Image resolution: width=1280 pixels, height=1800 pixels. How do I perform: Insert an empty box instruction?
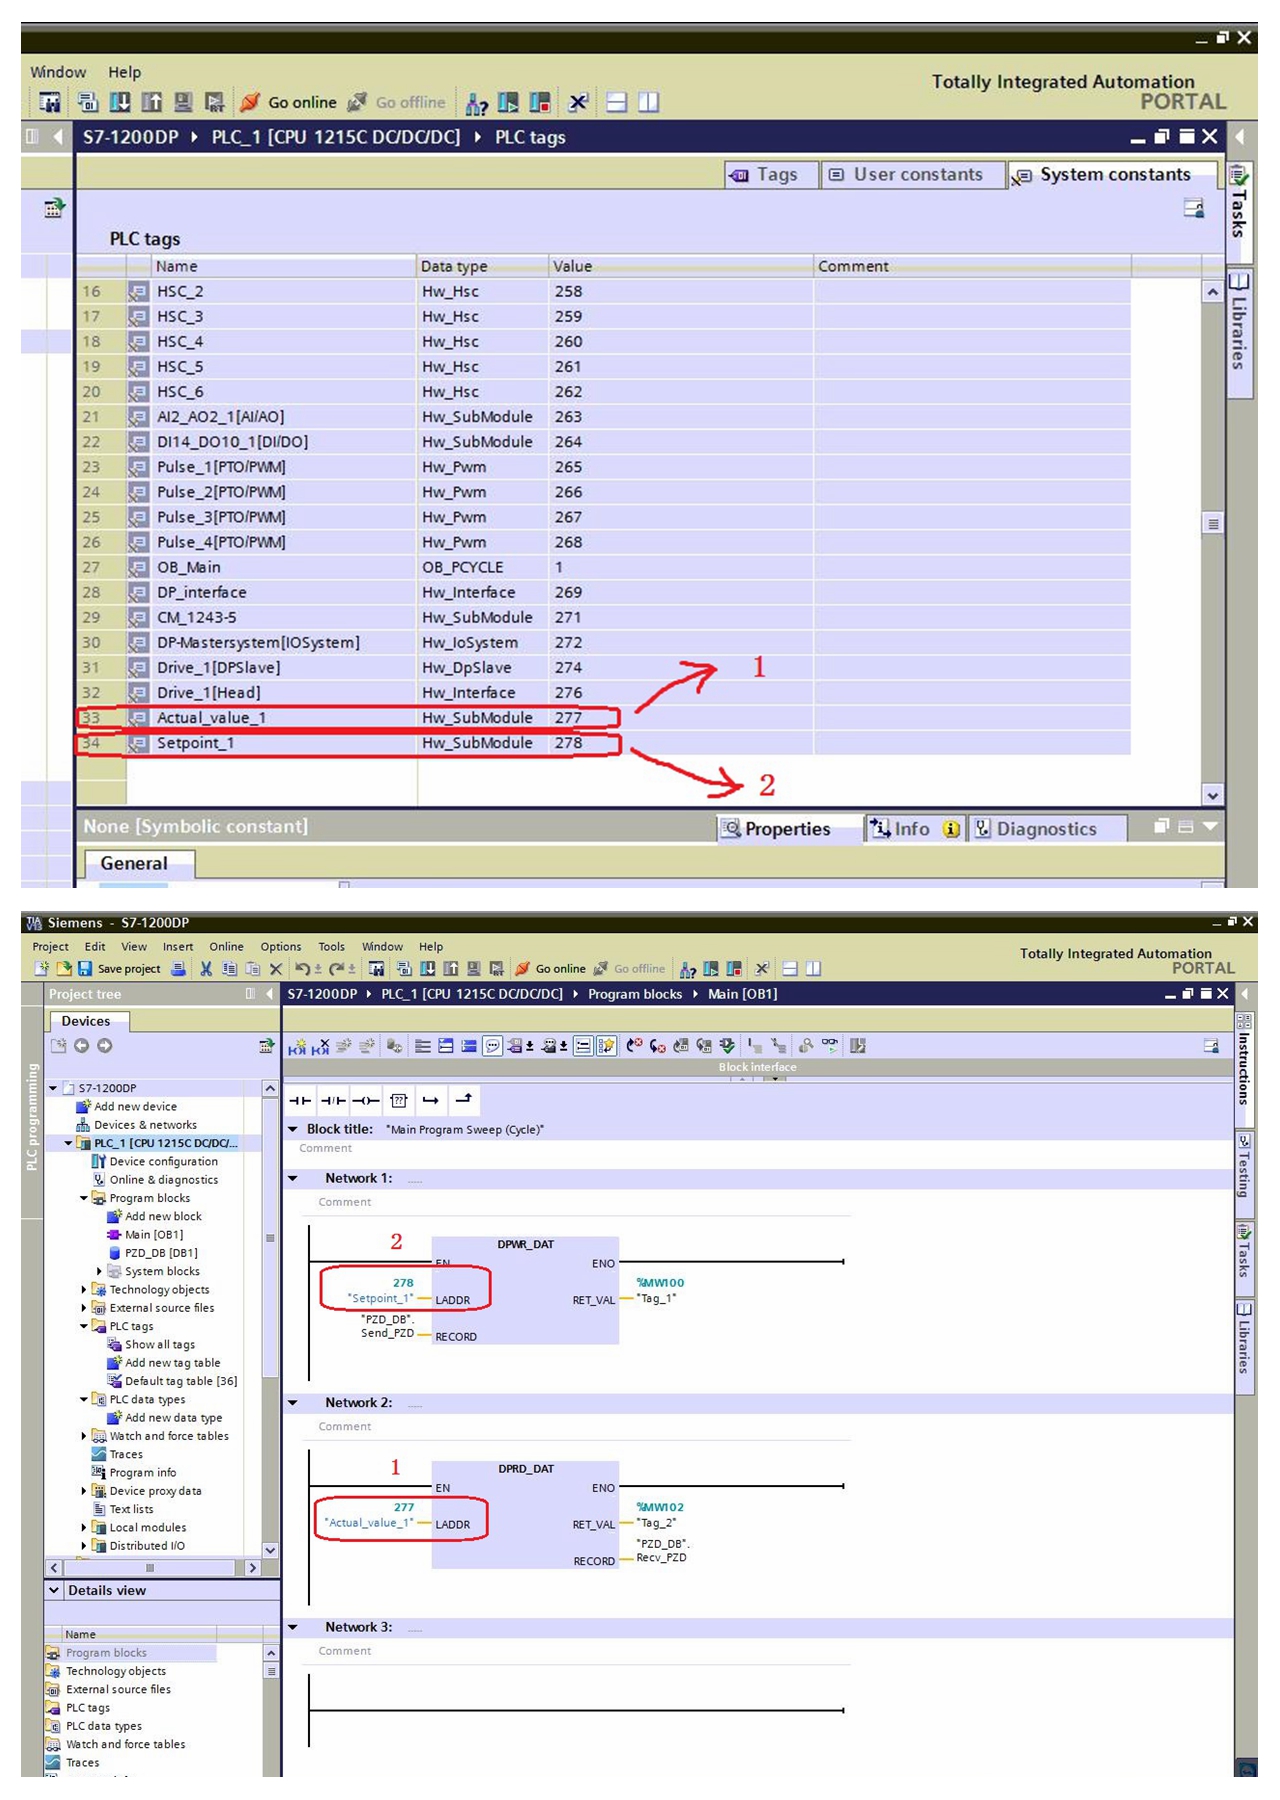399,1100
